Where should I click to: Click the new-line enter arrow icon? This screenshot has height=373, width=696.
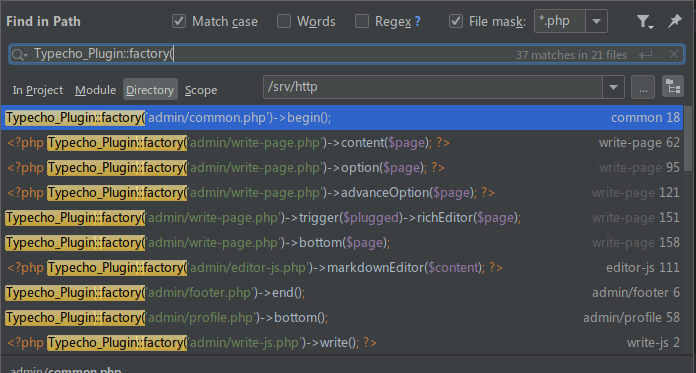[x=646, y=55]
